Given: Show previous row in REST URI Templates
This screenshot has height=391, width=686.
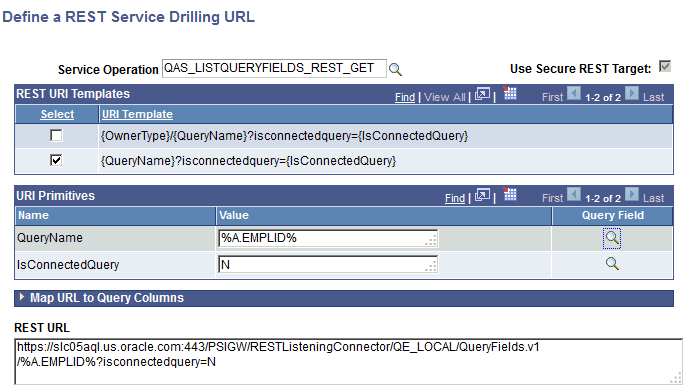Looking at the screenshot, I should 574,93.
